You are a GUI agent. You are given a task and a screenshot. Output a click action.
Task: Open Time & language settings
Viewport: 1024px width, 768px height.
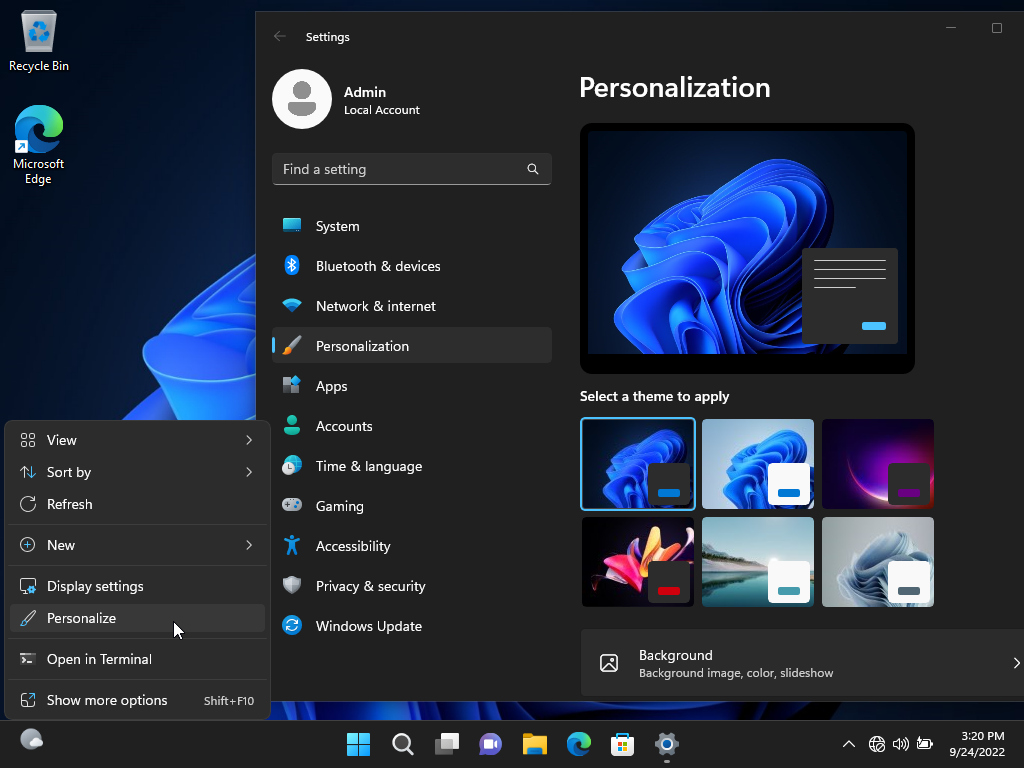(412, 466)
